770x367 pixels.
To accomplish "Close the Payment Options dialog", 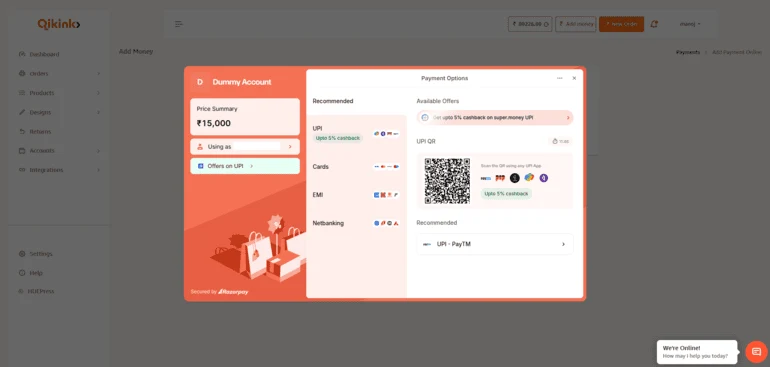I will (x=574, y=78).
